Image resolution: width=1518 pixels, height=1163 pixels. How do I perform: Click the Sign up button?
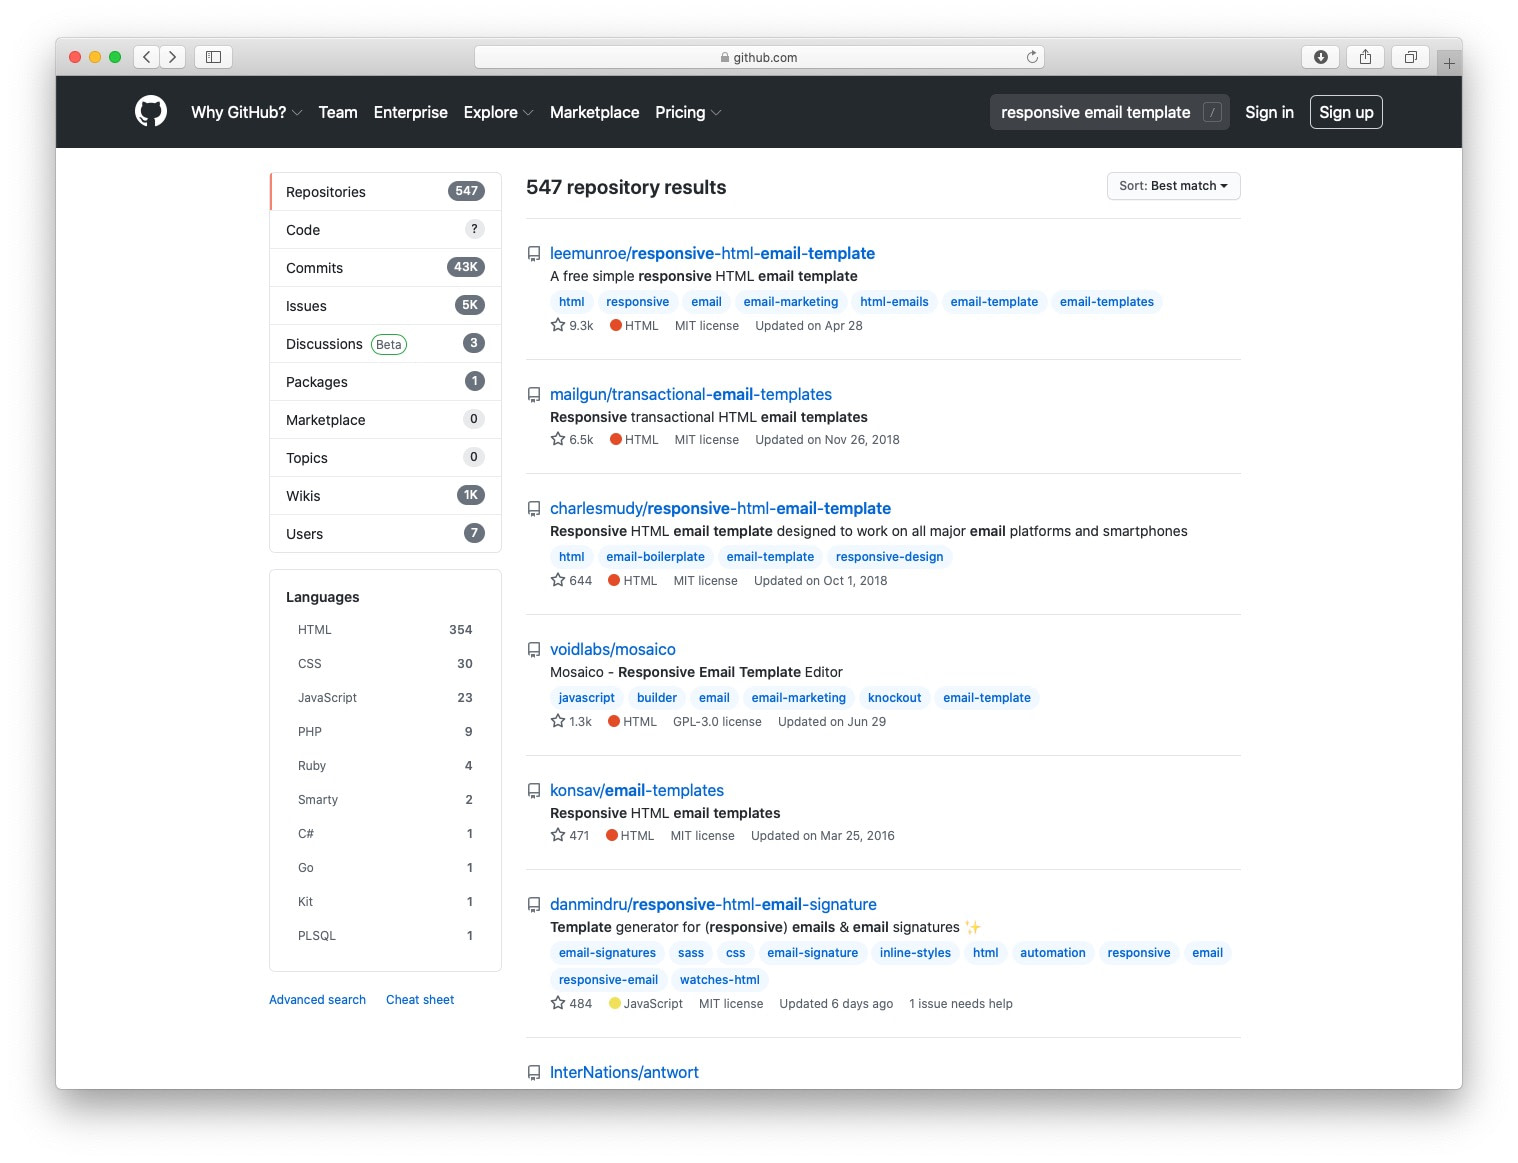[1346, 112]
